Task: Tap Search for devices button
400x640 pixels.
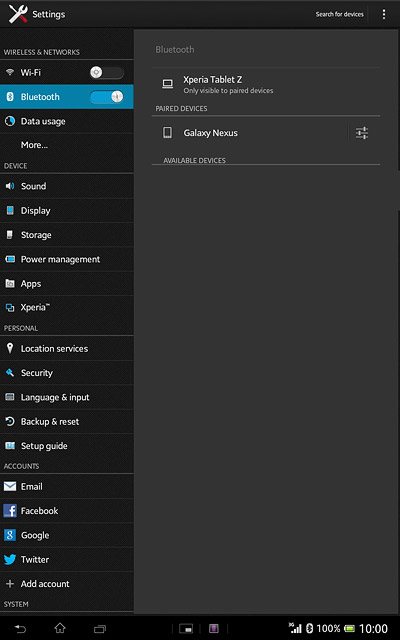Action: 340,14
